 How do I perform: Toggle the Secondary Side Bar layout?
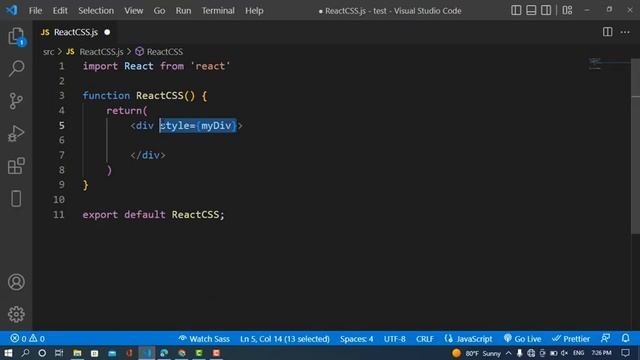tap(546, 10)
